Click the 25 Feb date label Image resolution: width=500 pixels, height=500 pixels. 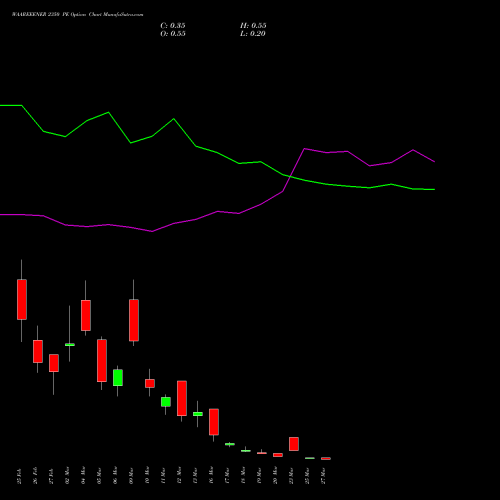(19, 476)
